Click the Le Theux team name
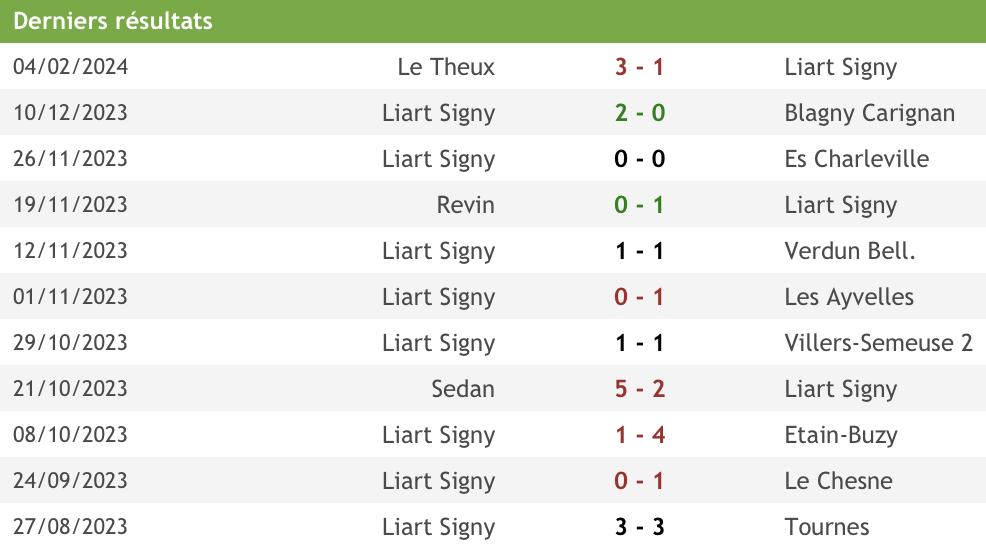 pos(446,67)
